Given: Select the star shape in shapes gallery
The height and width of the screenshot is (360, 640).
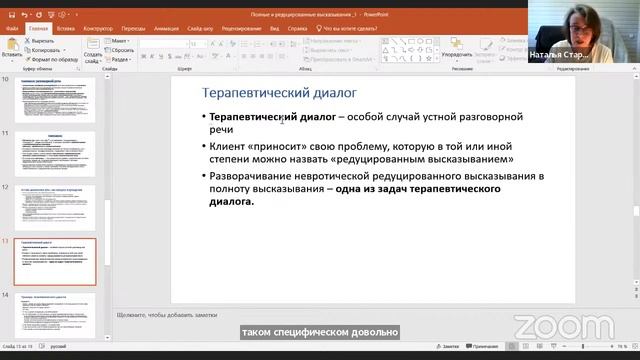Looking at the screenshot, I should [429, 58].
